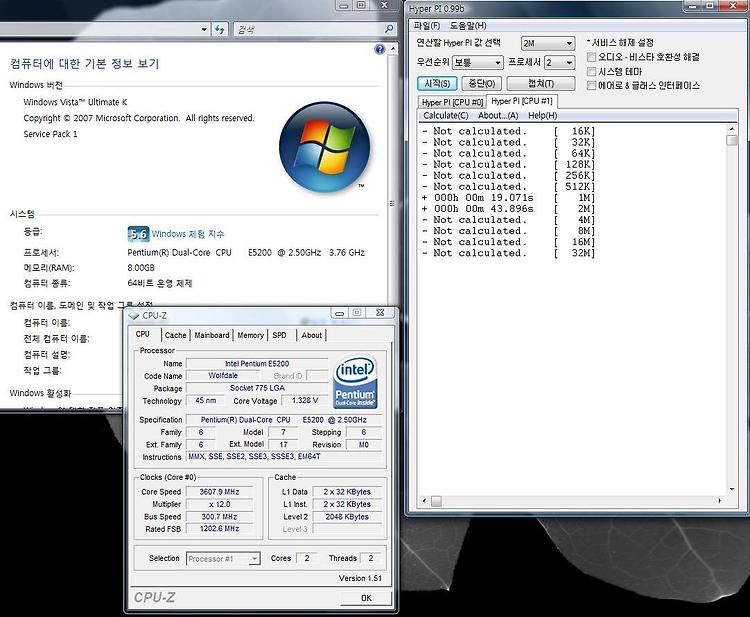Open the 파일(F) menu in Hyper PI
Image resolution: width=750 pixels, height=617 pixels.
click(x=427, y=25)
